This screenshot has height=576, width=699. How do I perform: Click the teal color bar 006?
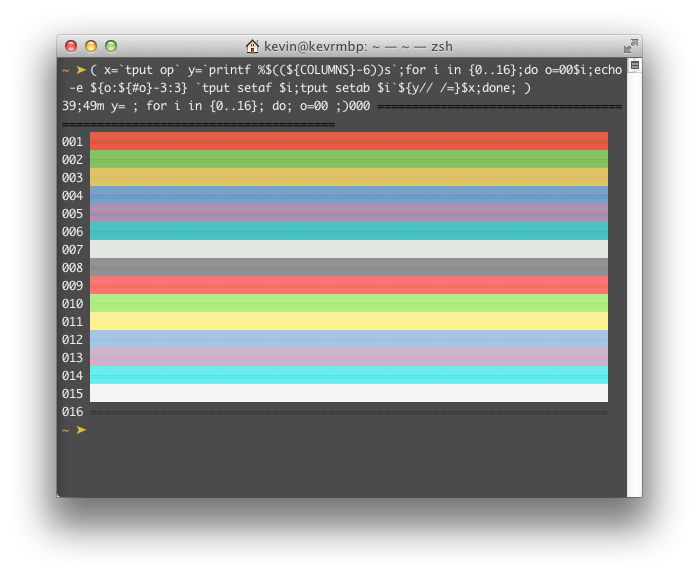click(x=349, y=231)
